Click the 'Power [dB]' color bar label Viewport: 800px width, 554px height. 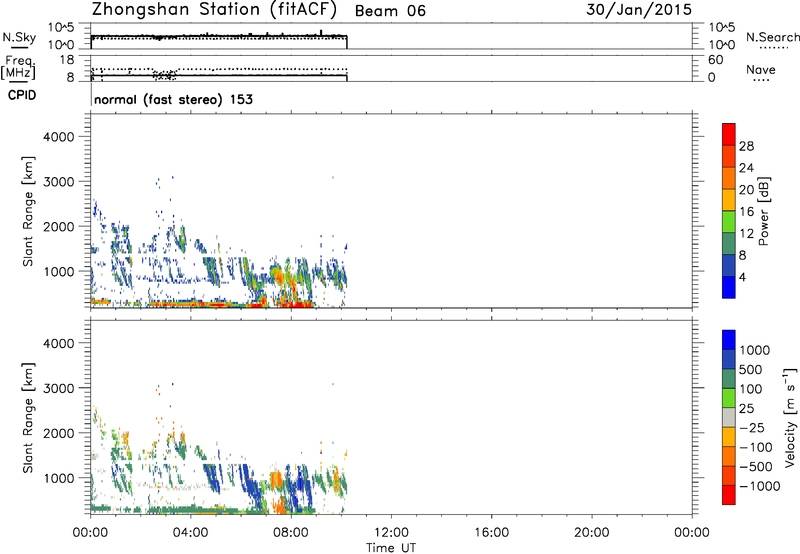tap(763, 211)
